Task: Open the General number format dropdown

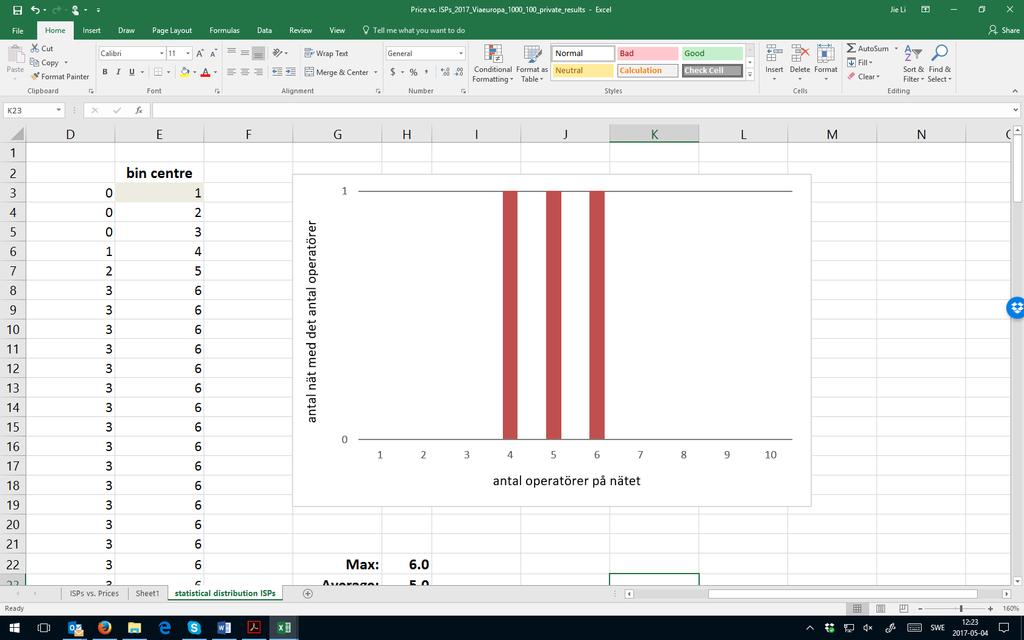Action: 460,53
